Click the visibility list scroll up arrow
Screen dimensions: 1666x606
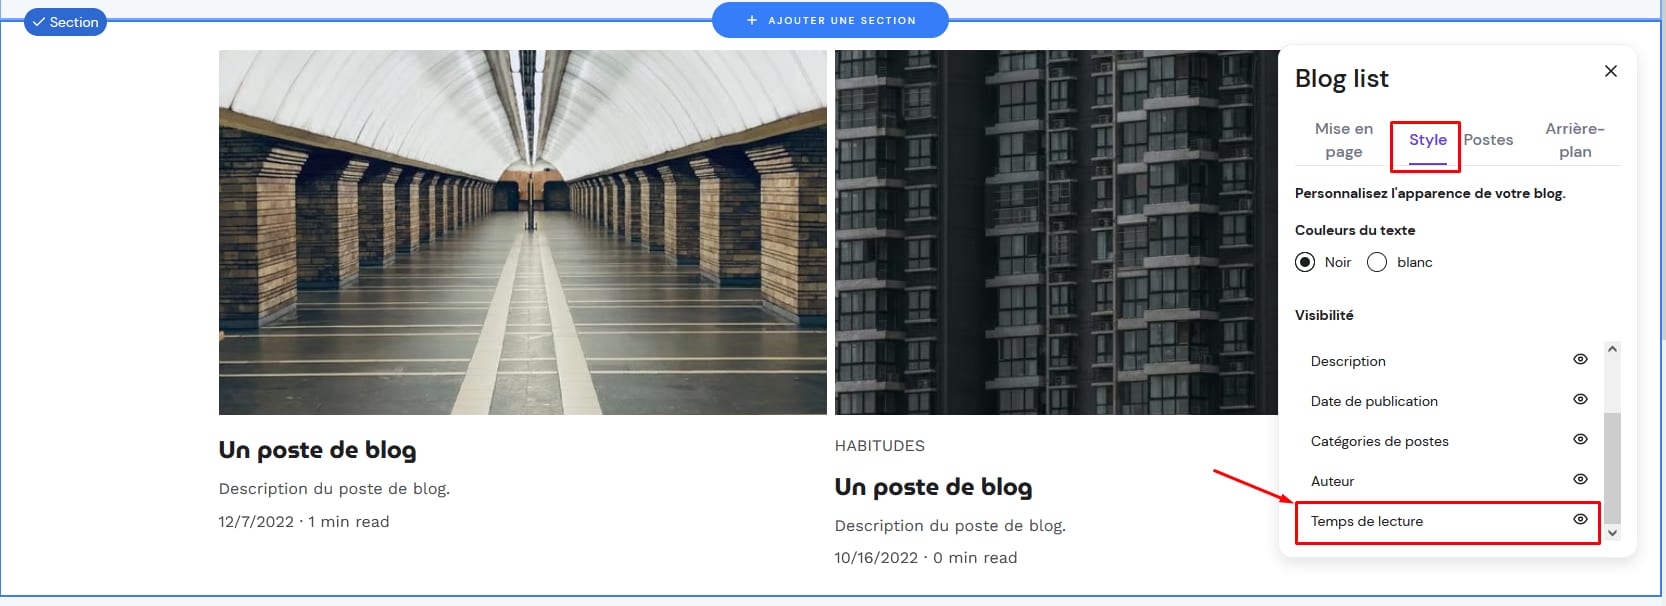(1612, 349)
